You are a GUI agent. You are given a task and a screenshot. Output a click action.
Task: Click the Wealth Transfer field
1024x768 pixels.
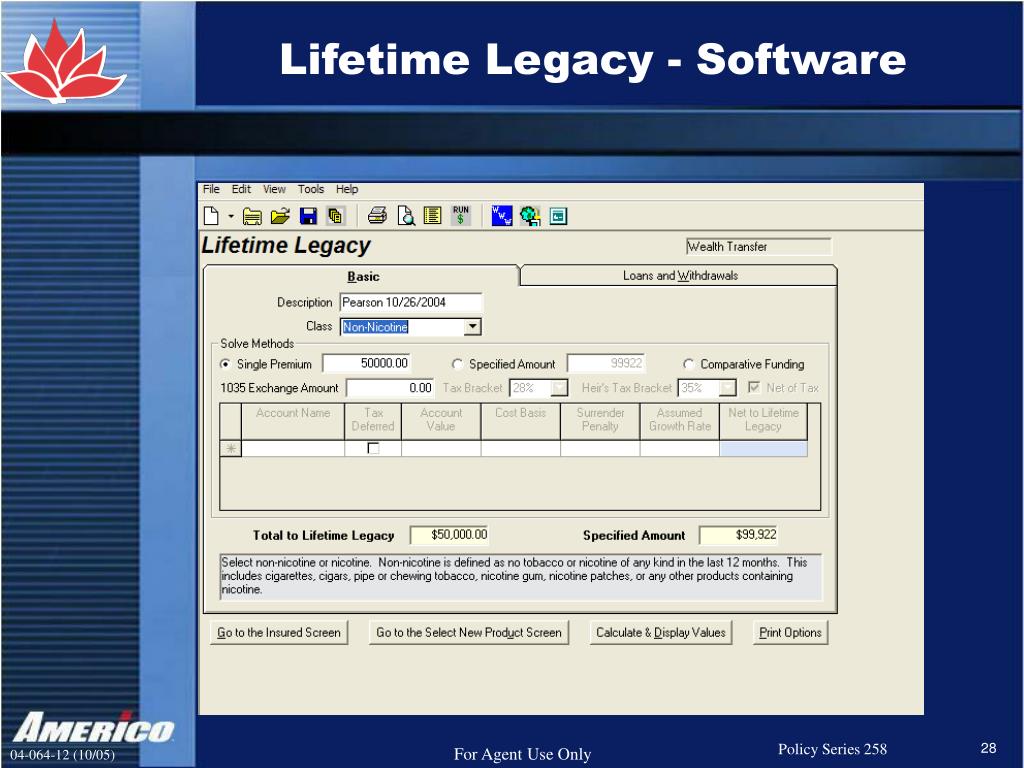point(758,247)
